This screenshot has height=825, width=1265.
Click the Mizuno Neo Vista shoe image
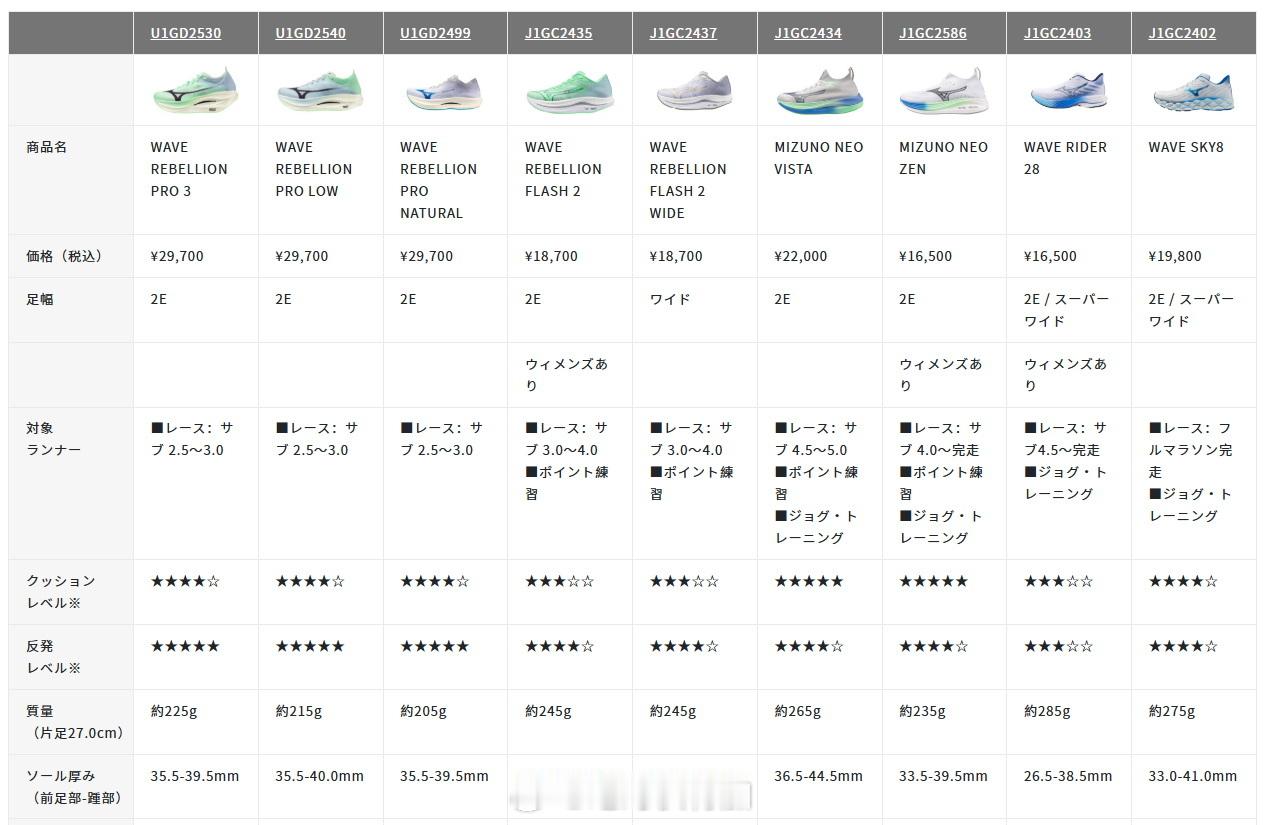pos(820,90)
